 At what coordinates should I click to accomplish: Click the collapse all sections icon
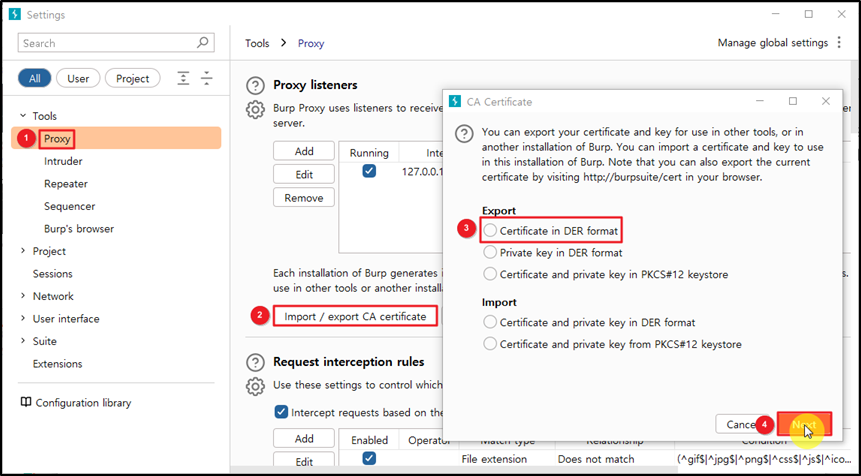pyautogui.click(x=206, y=79)
